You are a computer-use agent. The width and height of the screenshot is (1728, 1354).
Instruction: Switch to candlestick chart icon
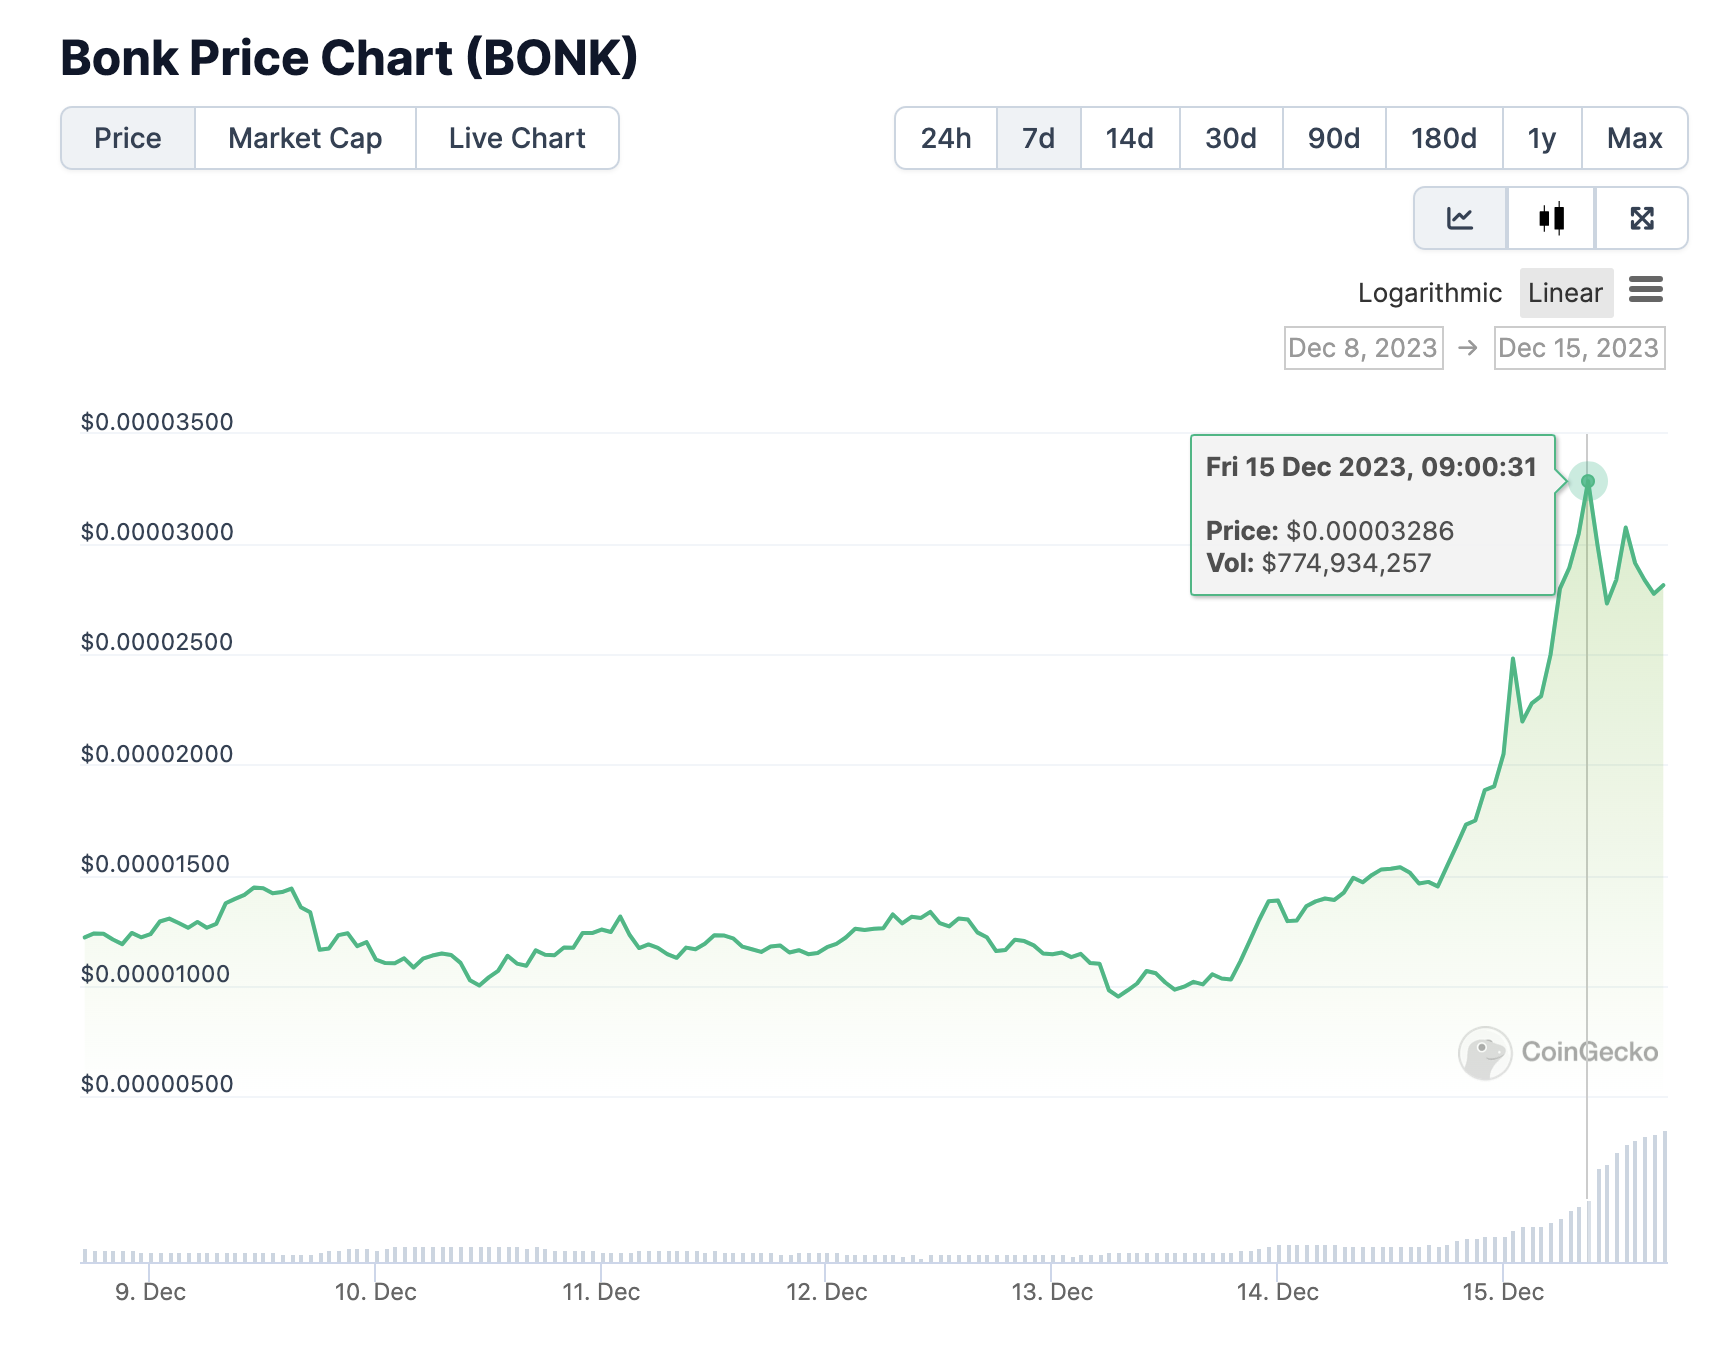[1551, 218]
